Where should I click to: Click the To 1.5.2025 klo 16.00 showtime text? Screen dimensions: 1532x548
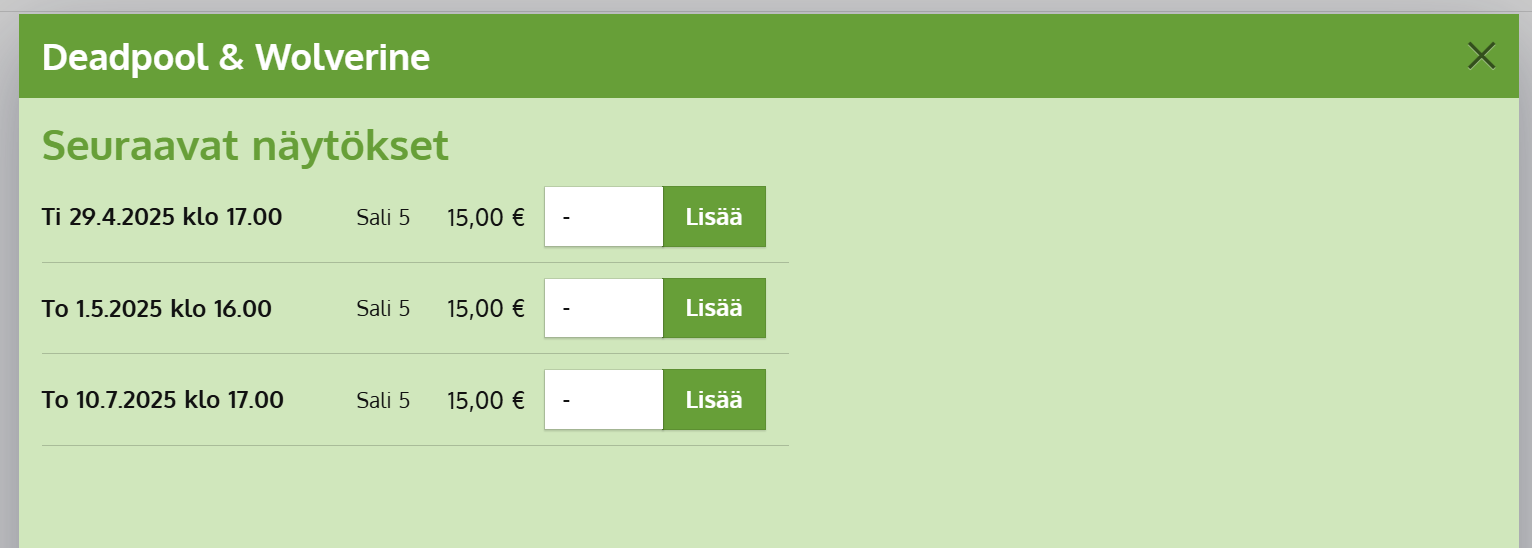[x=157, y=309]
